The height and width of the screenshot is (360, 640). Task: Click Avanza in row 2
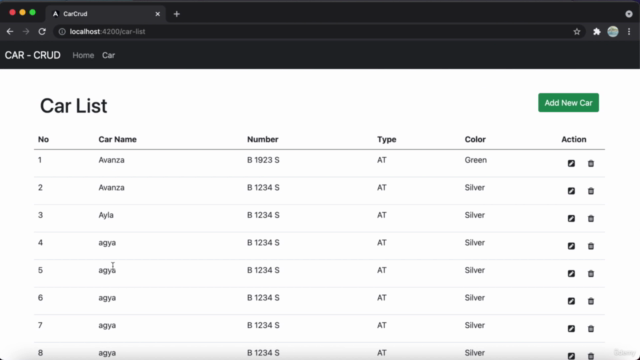(x=111, y=187)
